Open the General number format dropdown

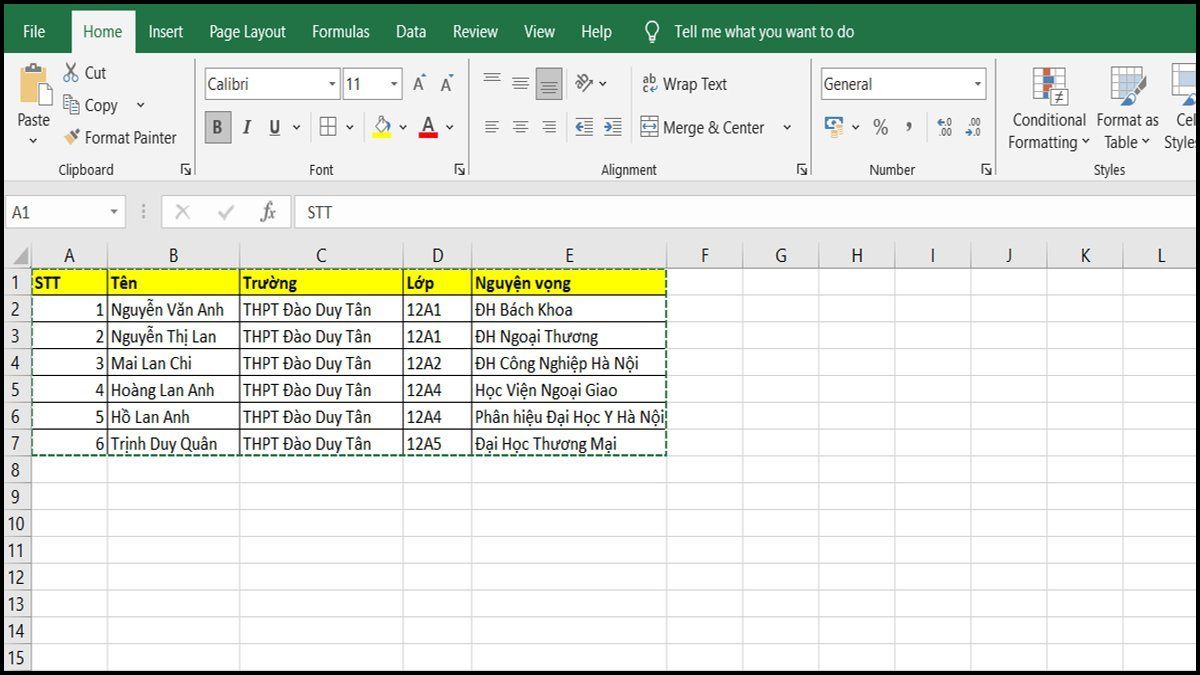[977, 85]
